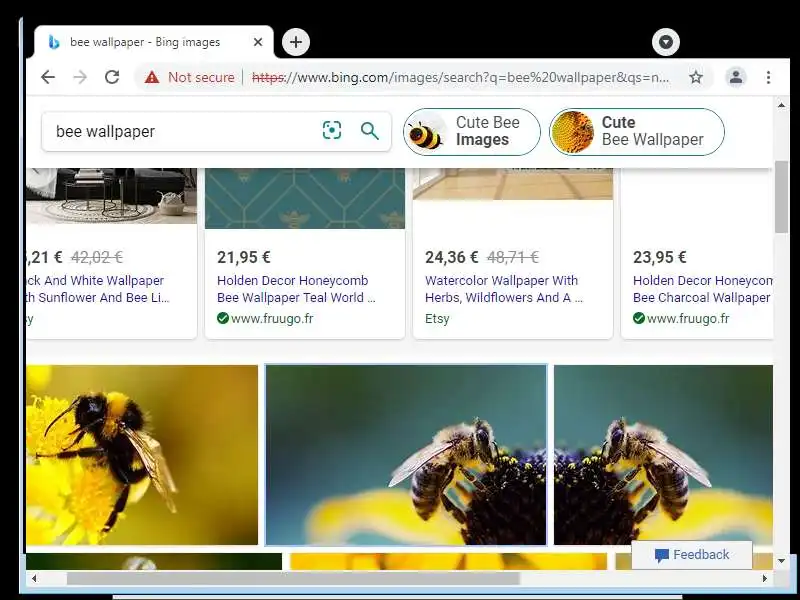Click the horizontal scrollbar right arrow
Viewport: 800px width, 600px height.
tap(764, 578)
